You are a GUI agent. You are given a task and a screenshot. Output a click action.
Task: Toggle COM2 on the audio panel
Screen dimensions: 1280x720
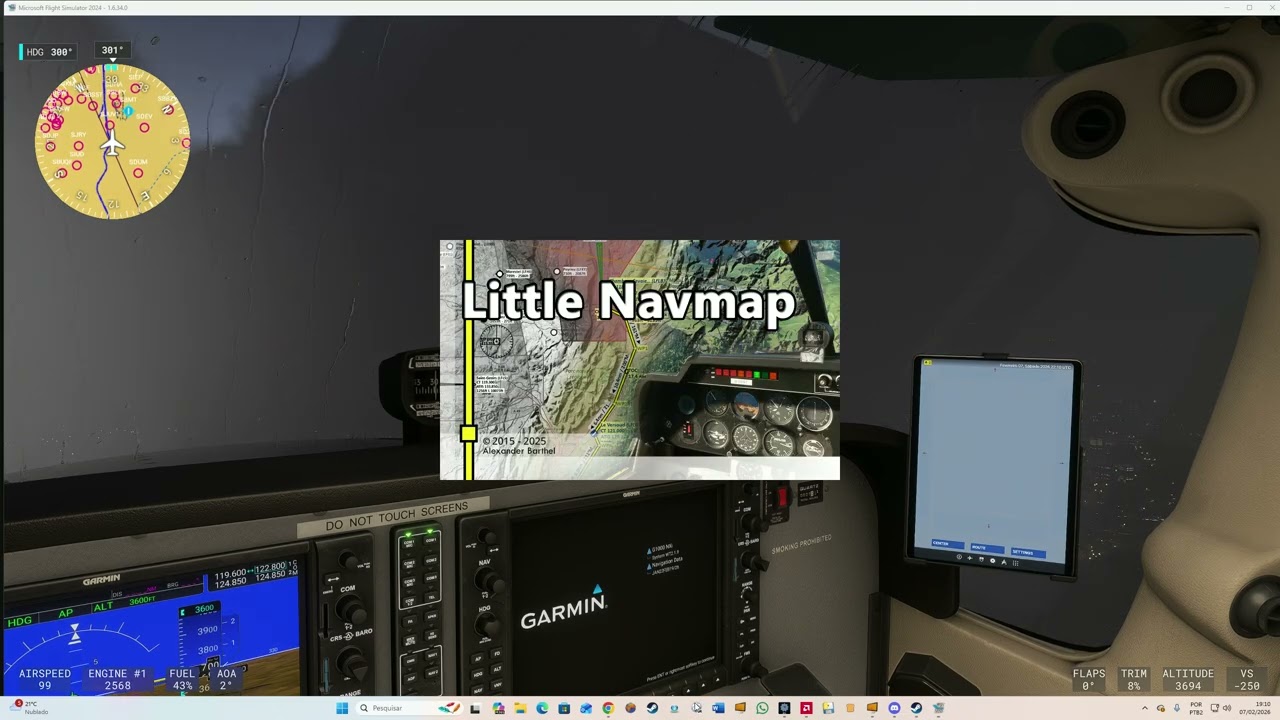point(431,562)
